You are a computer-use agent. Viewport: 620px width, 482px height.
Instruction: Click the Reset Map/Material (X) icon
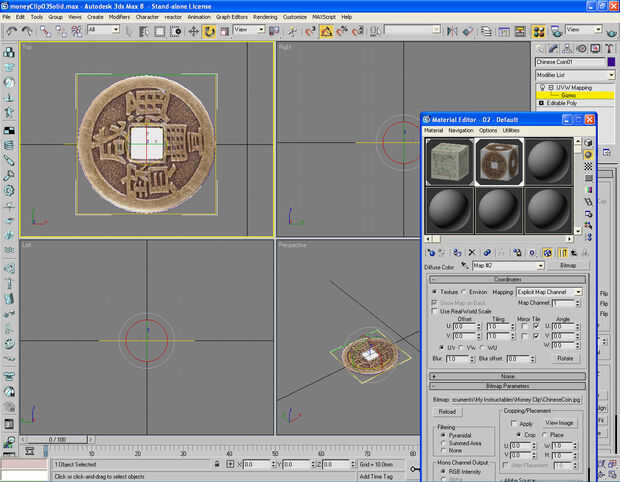471,252
